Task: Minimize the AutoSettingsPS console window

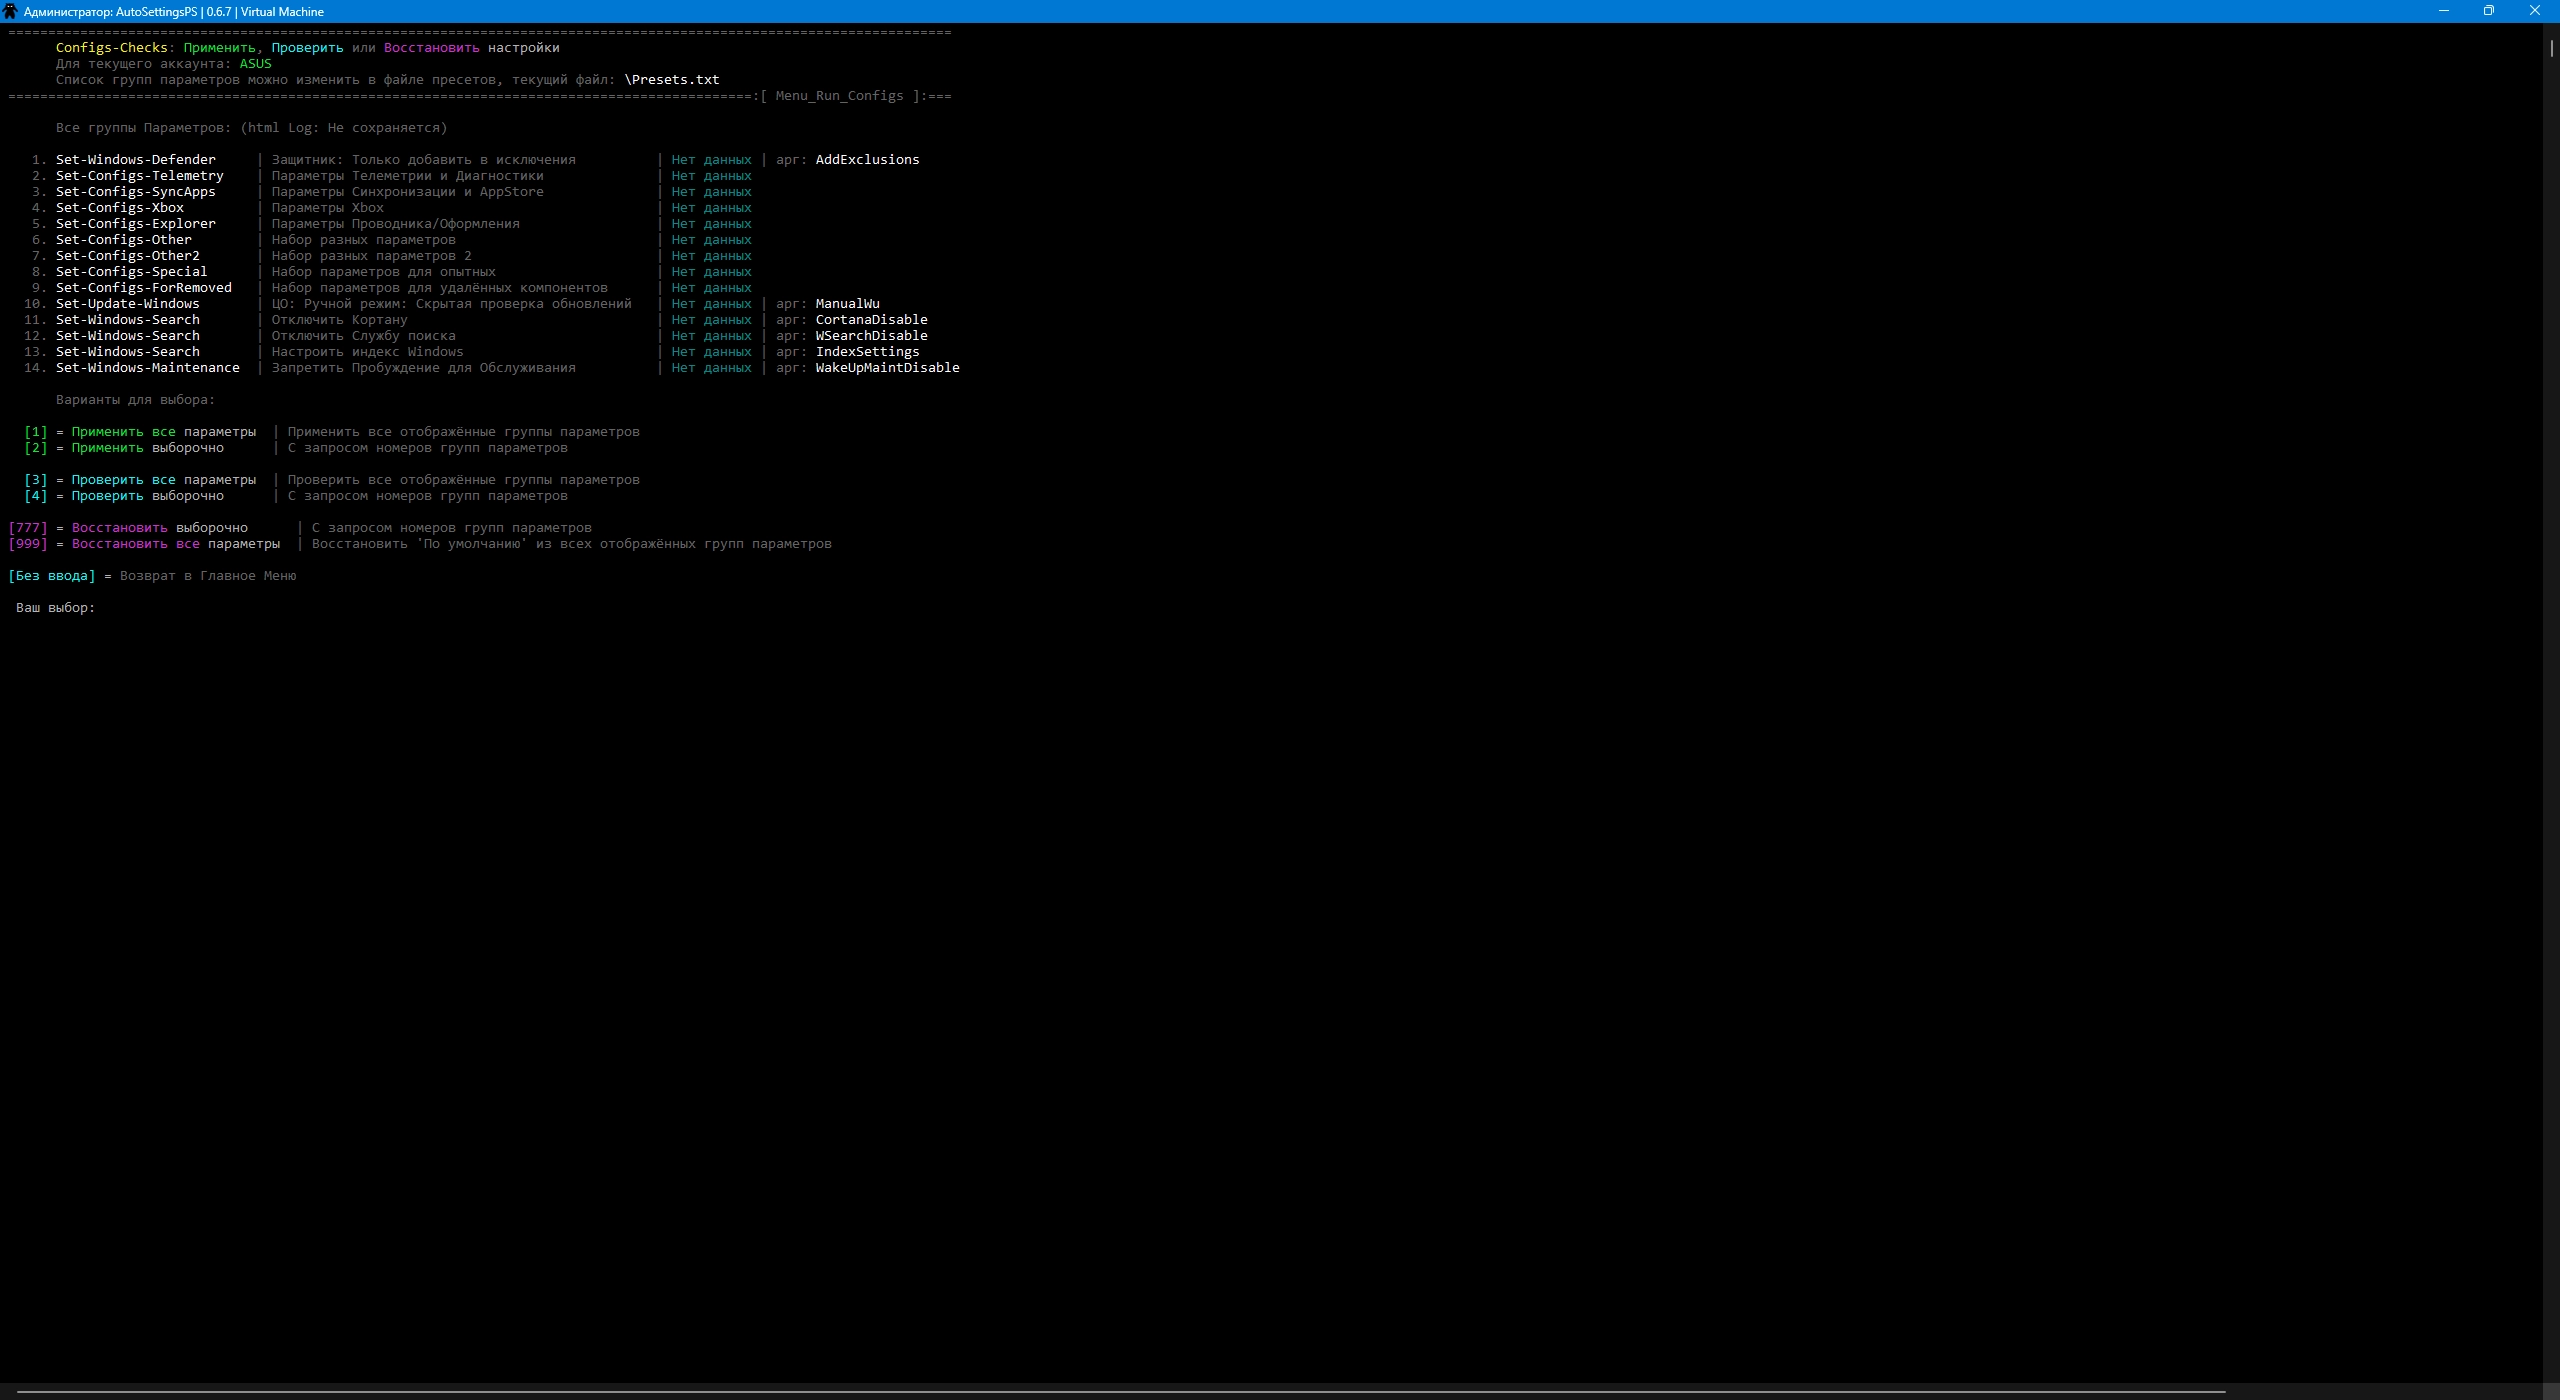Action: 2444,11
